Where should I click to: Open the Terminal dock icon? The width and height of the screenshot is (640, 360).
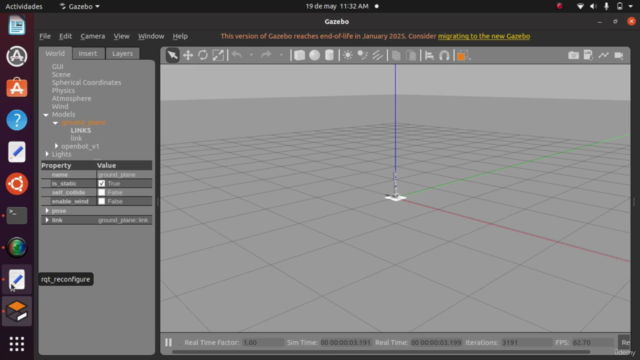(17, 216)
